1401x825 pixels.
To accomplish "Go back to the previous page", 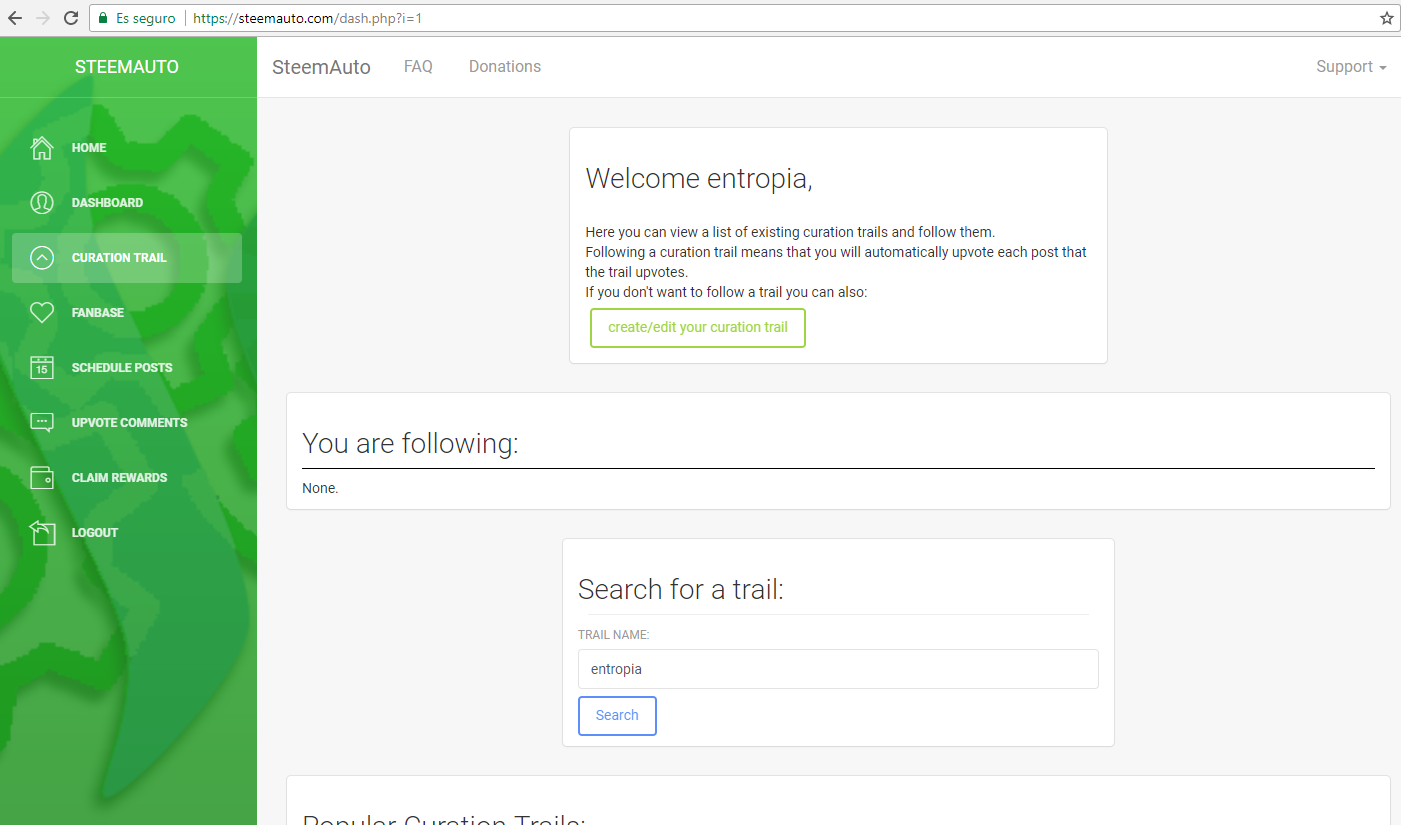I will pyautogui.click(x=15, y=18).
